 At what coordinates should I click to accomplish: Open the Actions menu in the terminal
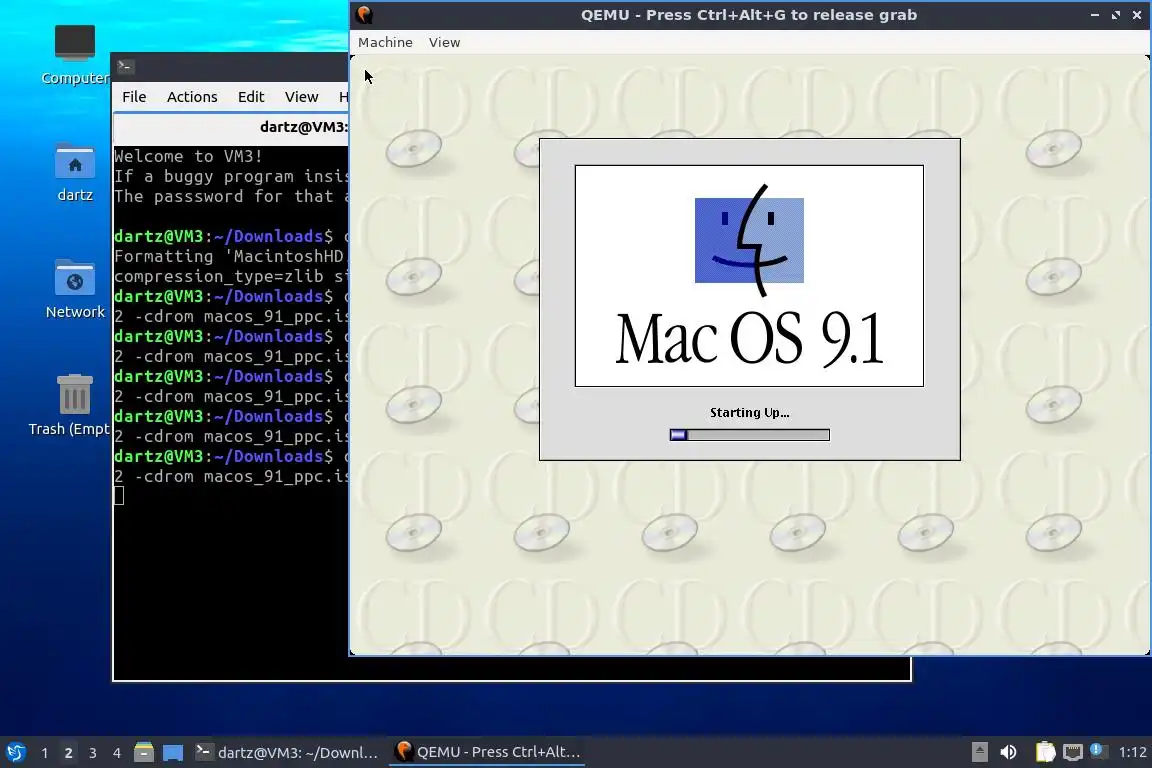pos(192,97)
